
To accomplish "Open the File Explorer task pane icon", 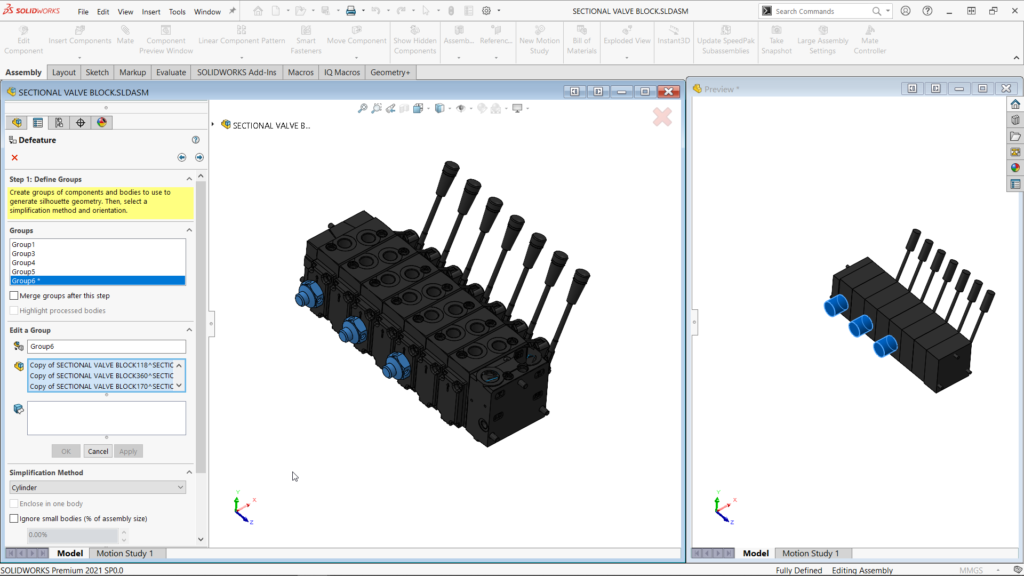I will tap(1015, 136).
